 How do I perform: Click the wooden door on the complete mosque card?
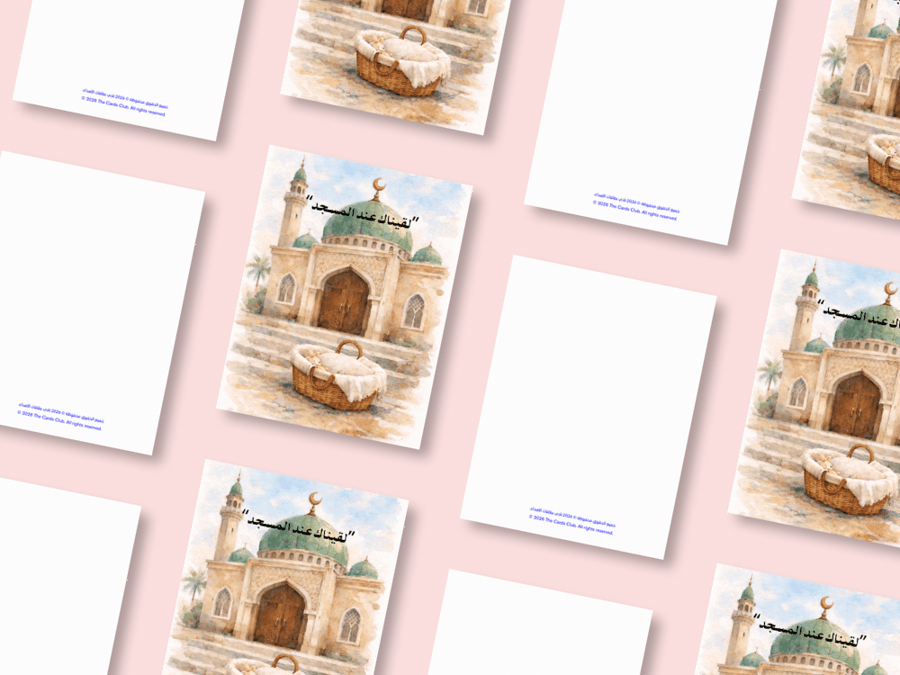344,302
